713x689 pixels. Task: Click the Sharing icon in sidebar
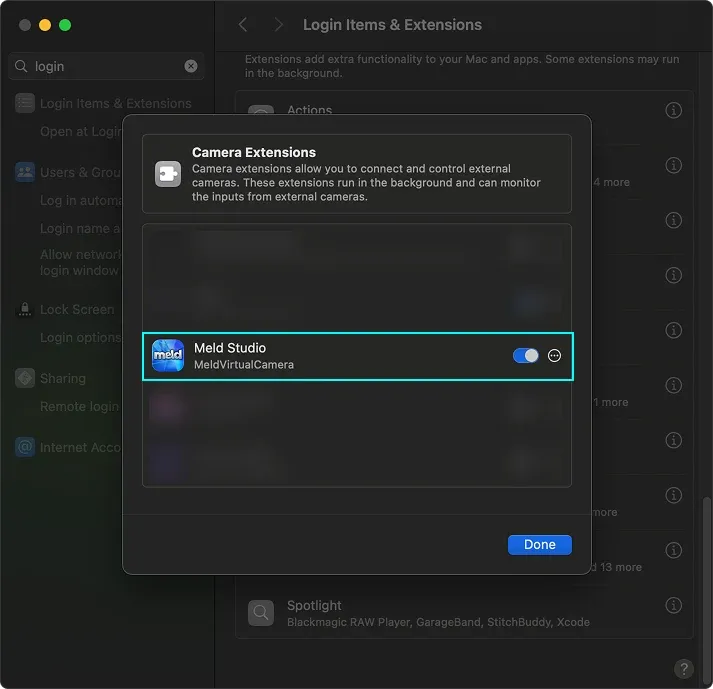point(25,378)
